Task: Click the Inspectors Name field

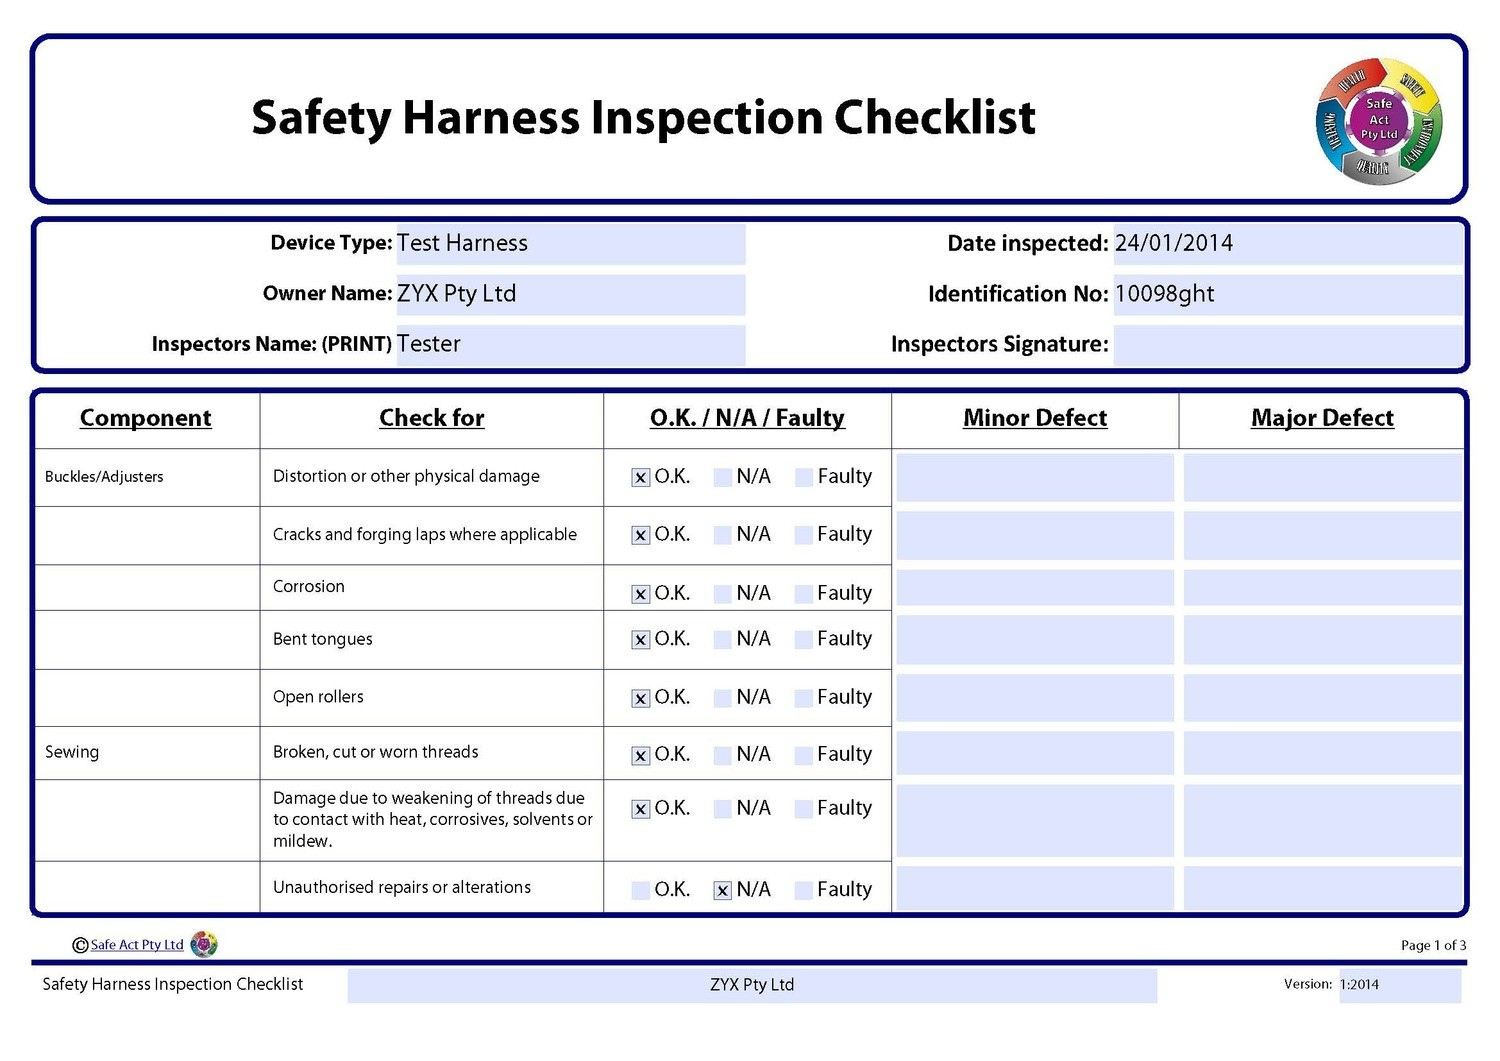Action: (x=570, y=345)
